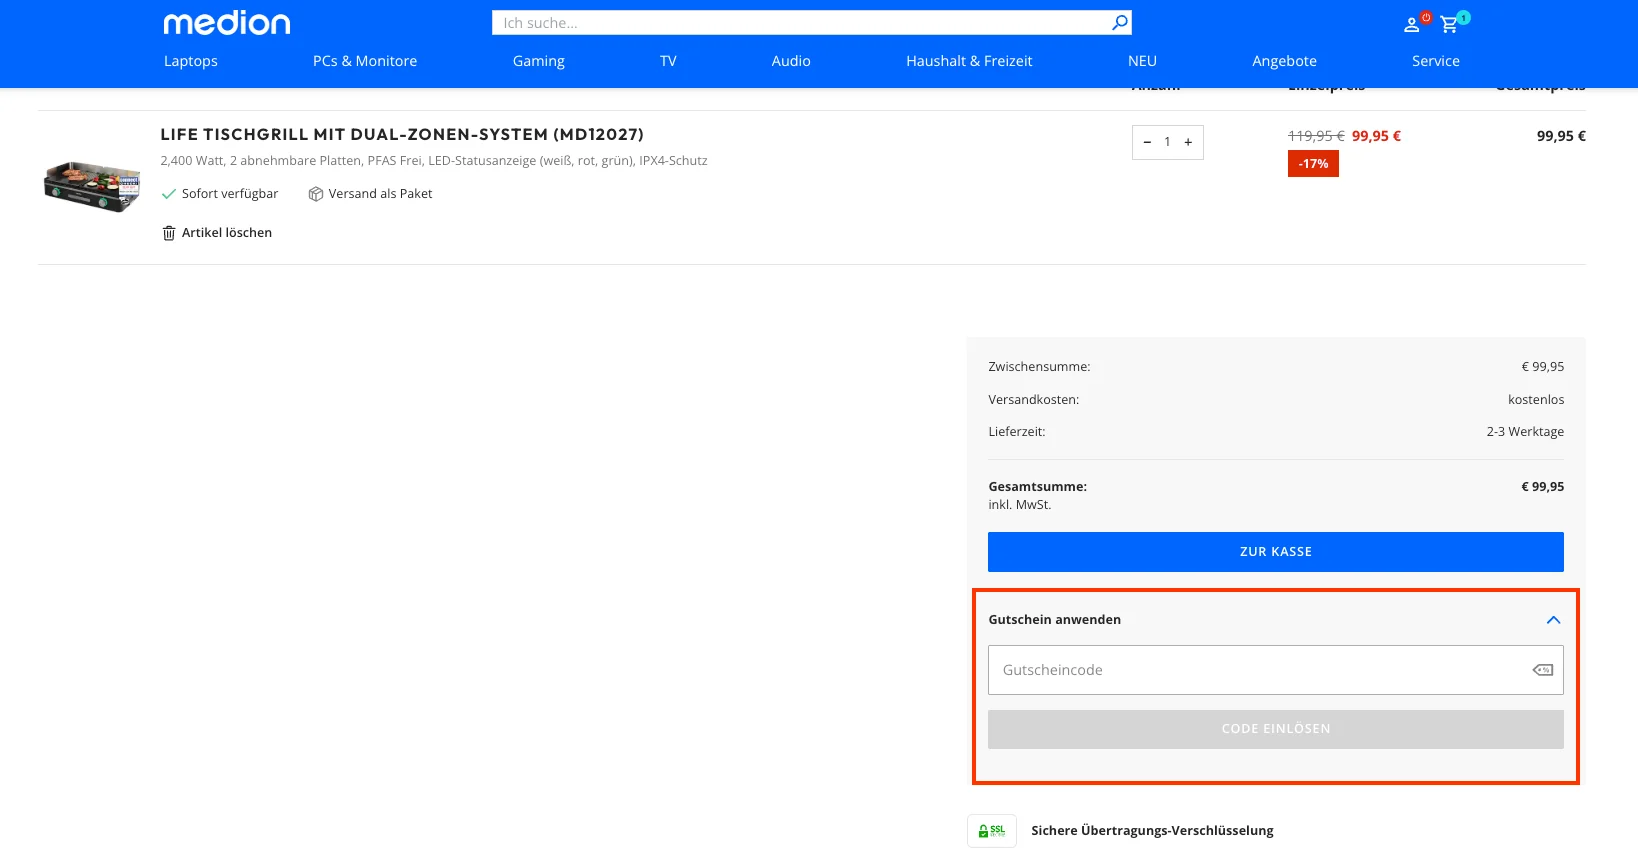Click the SSL security badge icon

point(992,831)
